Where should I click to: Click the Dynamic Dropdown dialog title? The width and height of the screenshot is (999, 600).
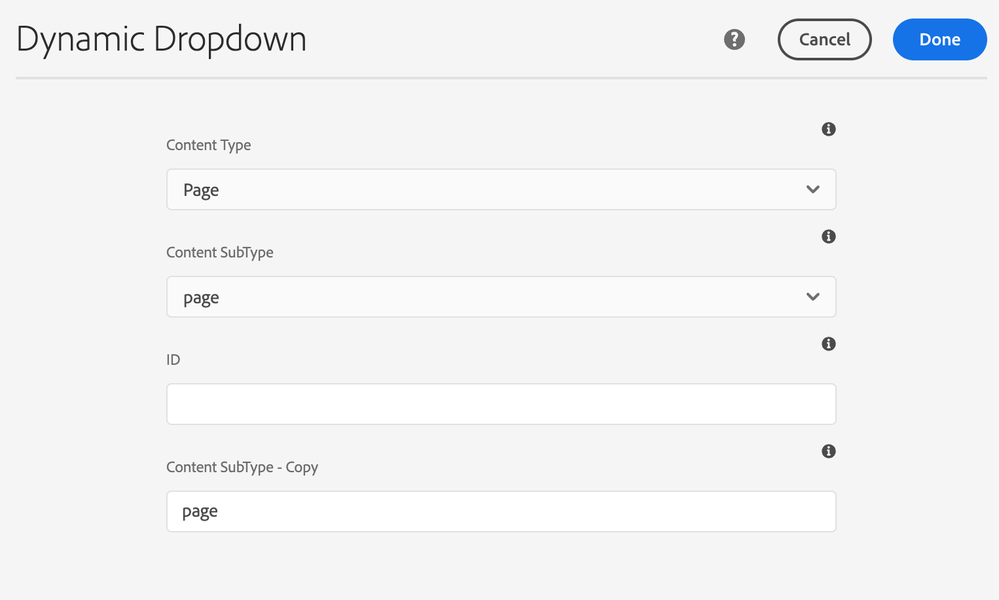coord(161,40)
